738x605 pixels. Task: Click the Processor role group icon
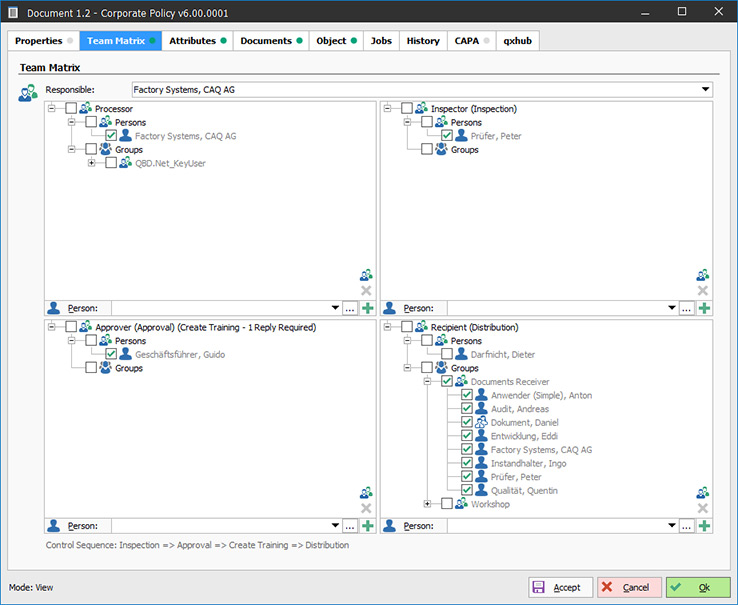click(86, 108)
